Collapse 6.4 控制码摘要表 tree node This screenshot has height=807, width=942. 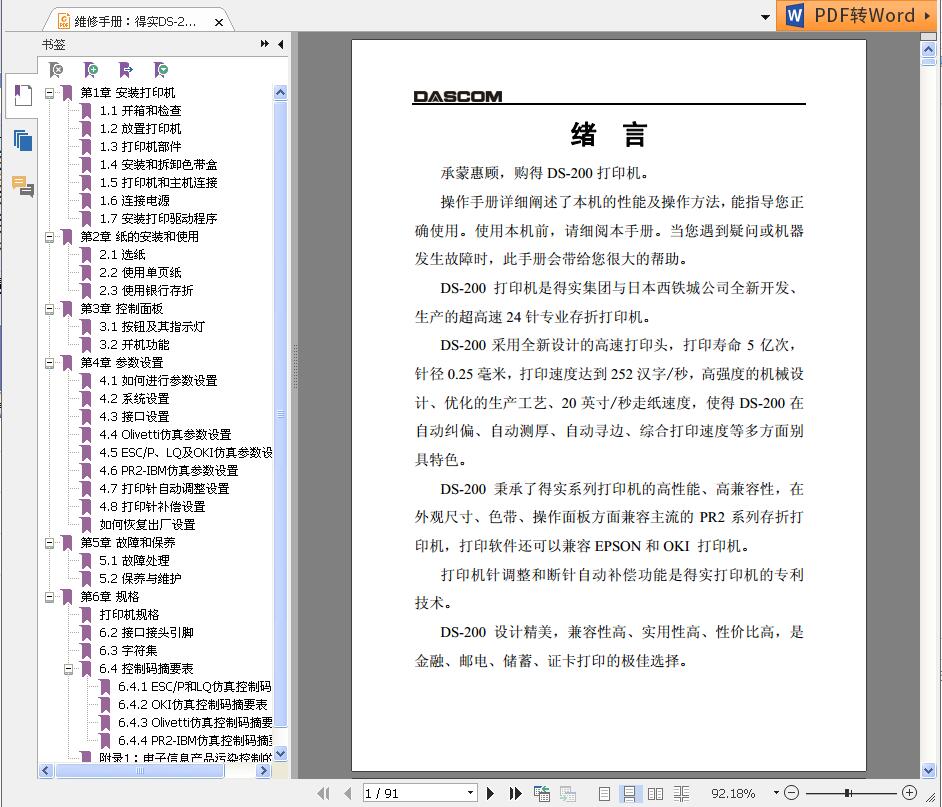68,669
